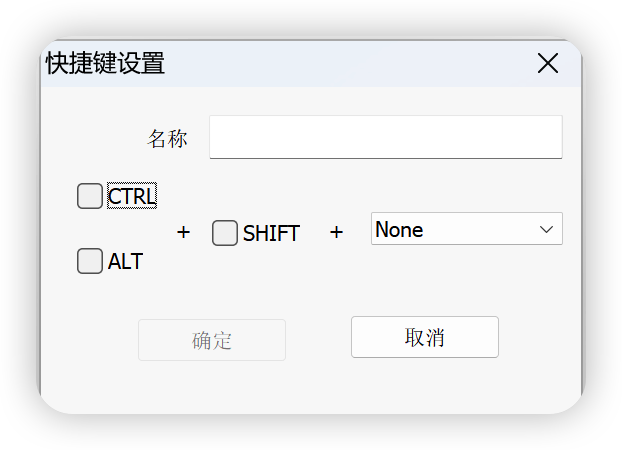Close the 快捷键设置 dialog with X
This screenshot has width=622, height=450.
point(548,63)
